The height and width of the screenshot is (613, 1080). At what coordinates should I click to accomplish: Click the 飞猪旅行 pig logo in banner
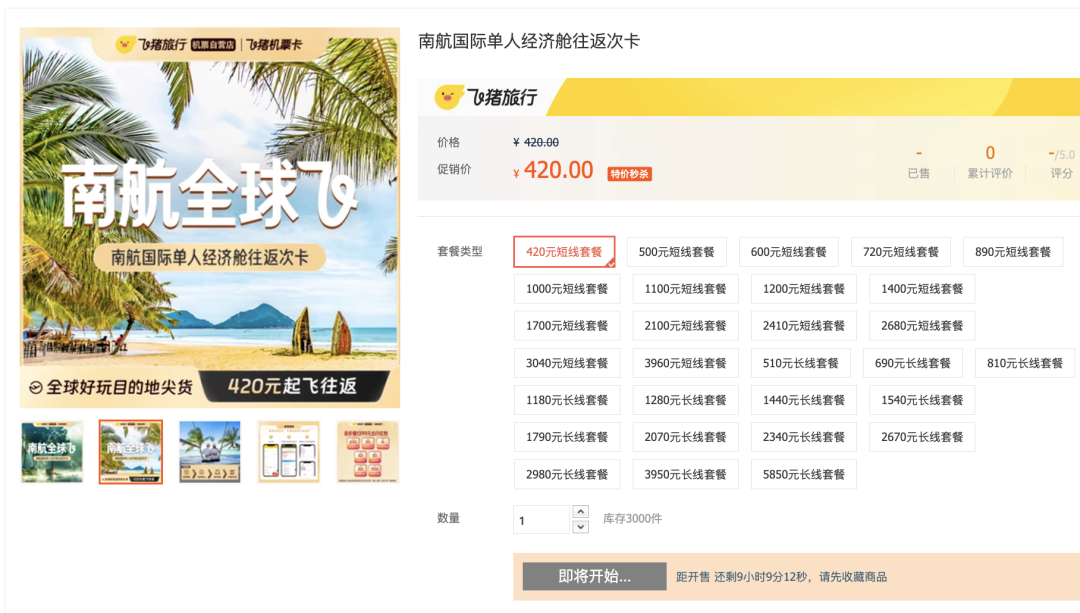coord(448,97)
